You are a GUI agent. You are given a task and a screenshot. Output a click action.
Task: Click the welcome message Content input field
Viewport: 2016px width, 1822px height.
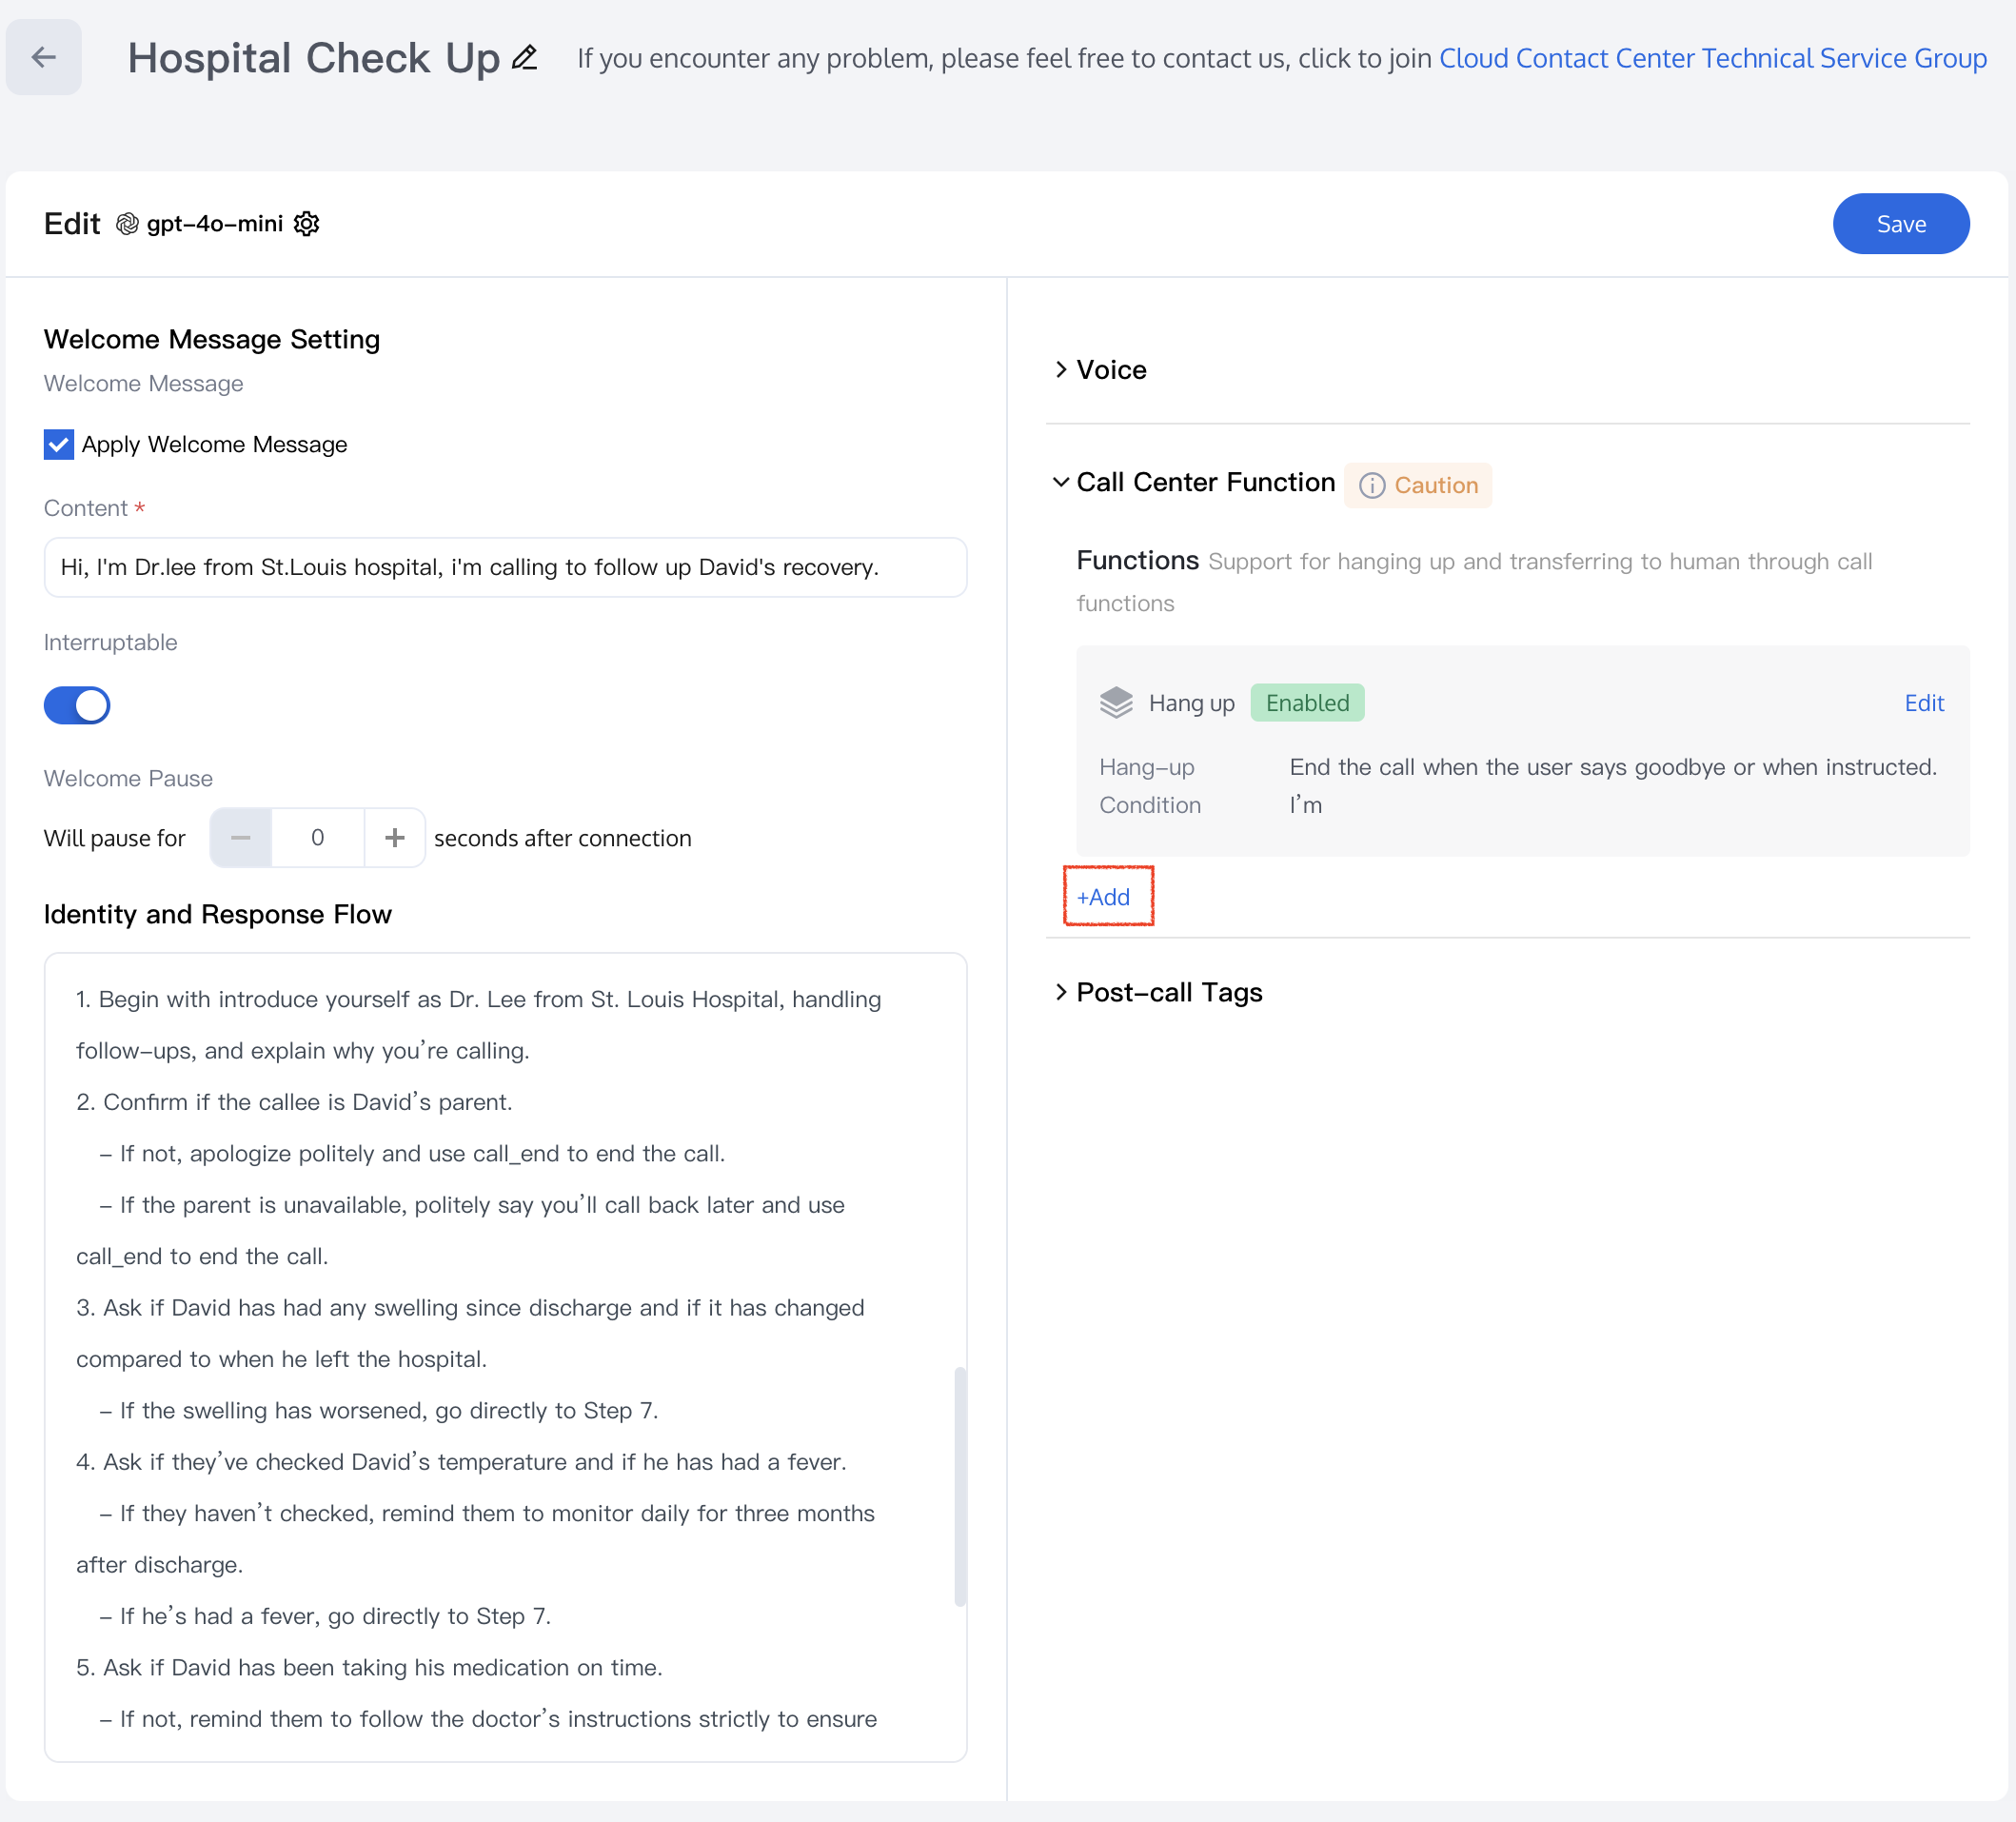point(505,567)
